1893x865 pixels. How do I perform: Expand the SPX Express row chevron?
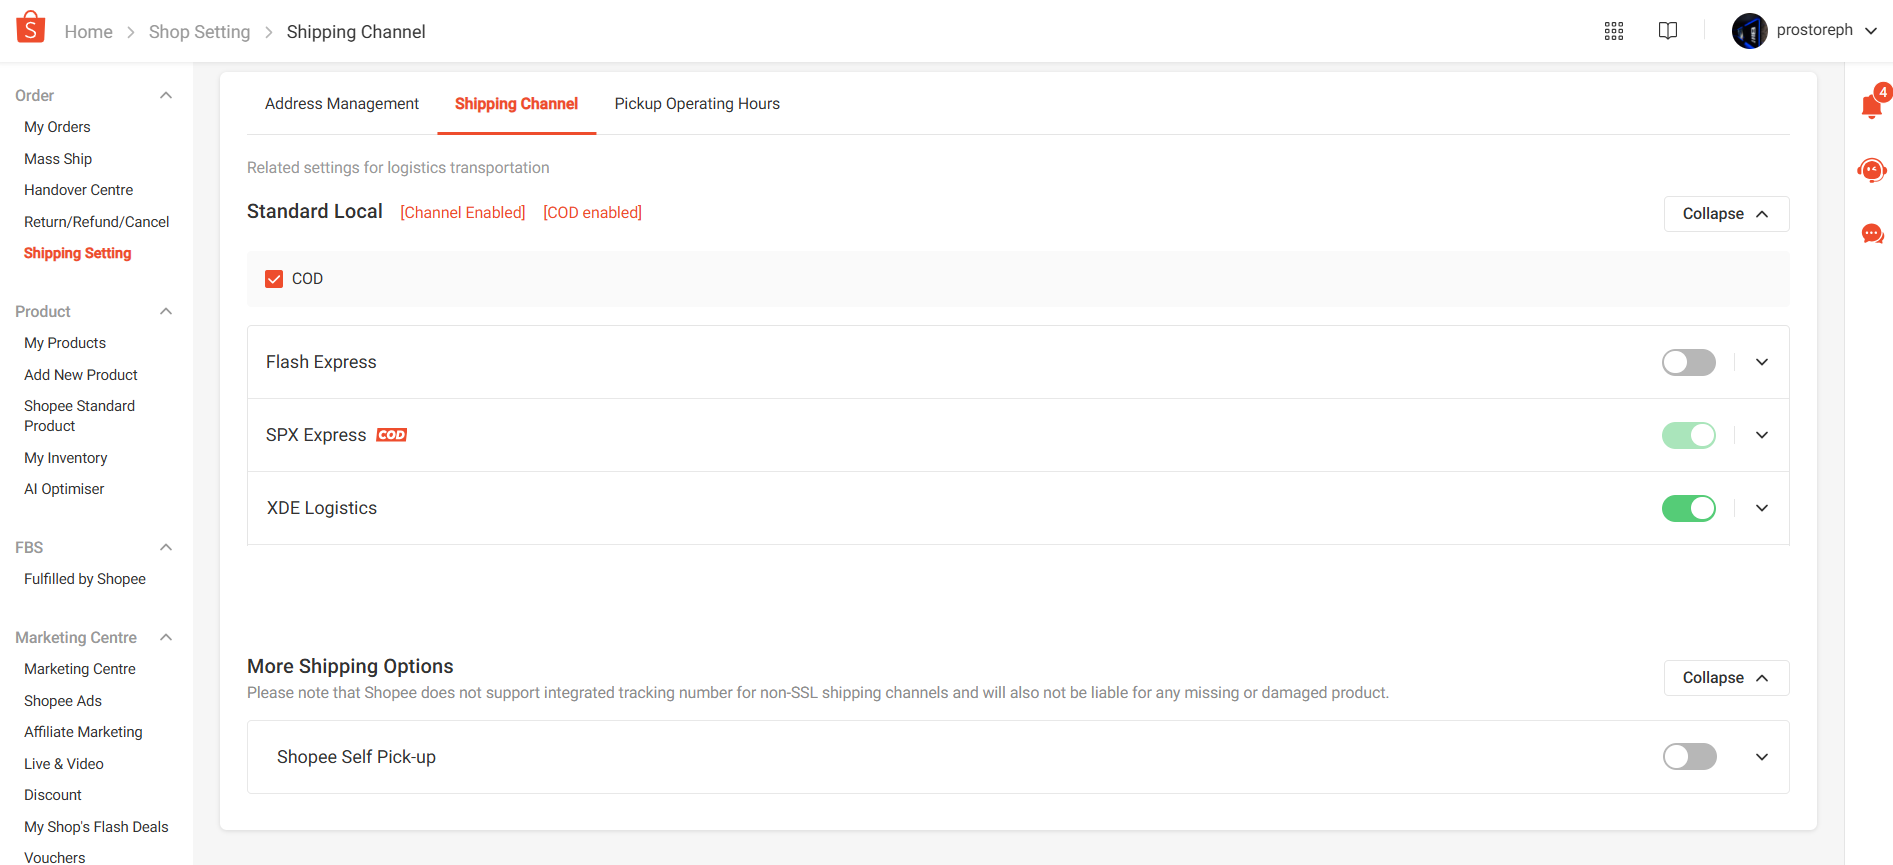pos(1762,435)
